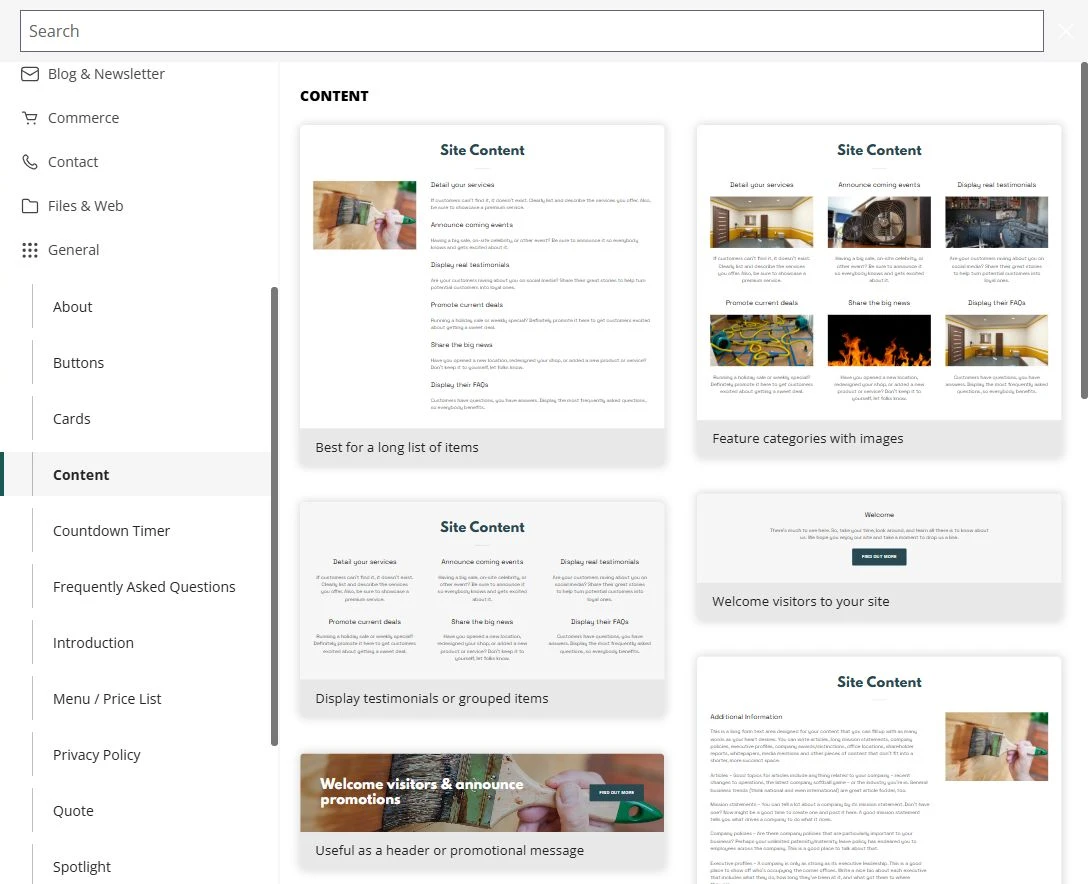Click the sidebar category list scrollbar

274,516
